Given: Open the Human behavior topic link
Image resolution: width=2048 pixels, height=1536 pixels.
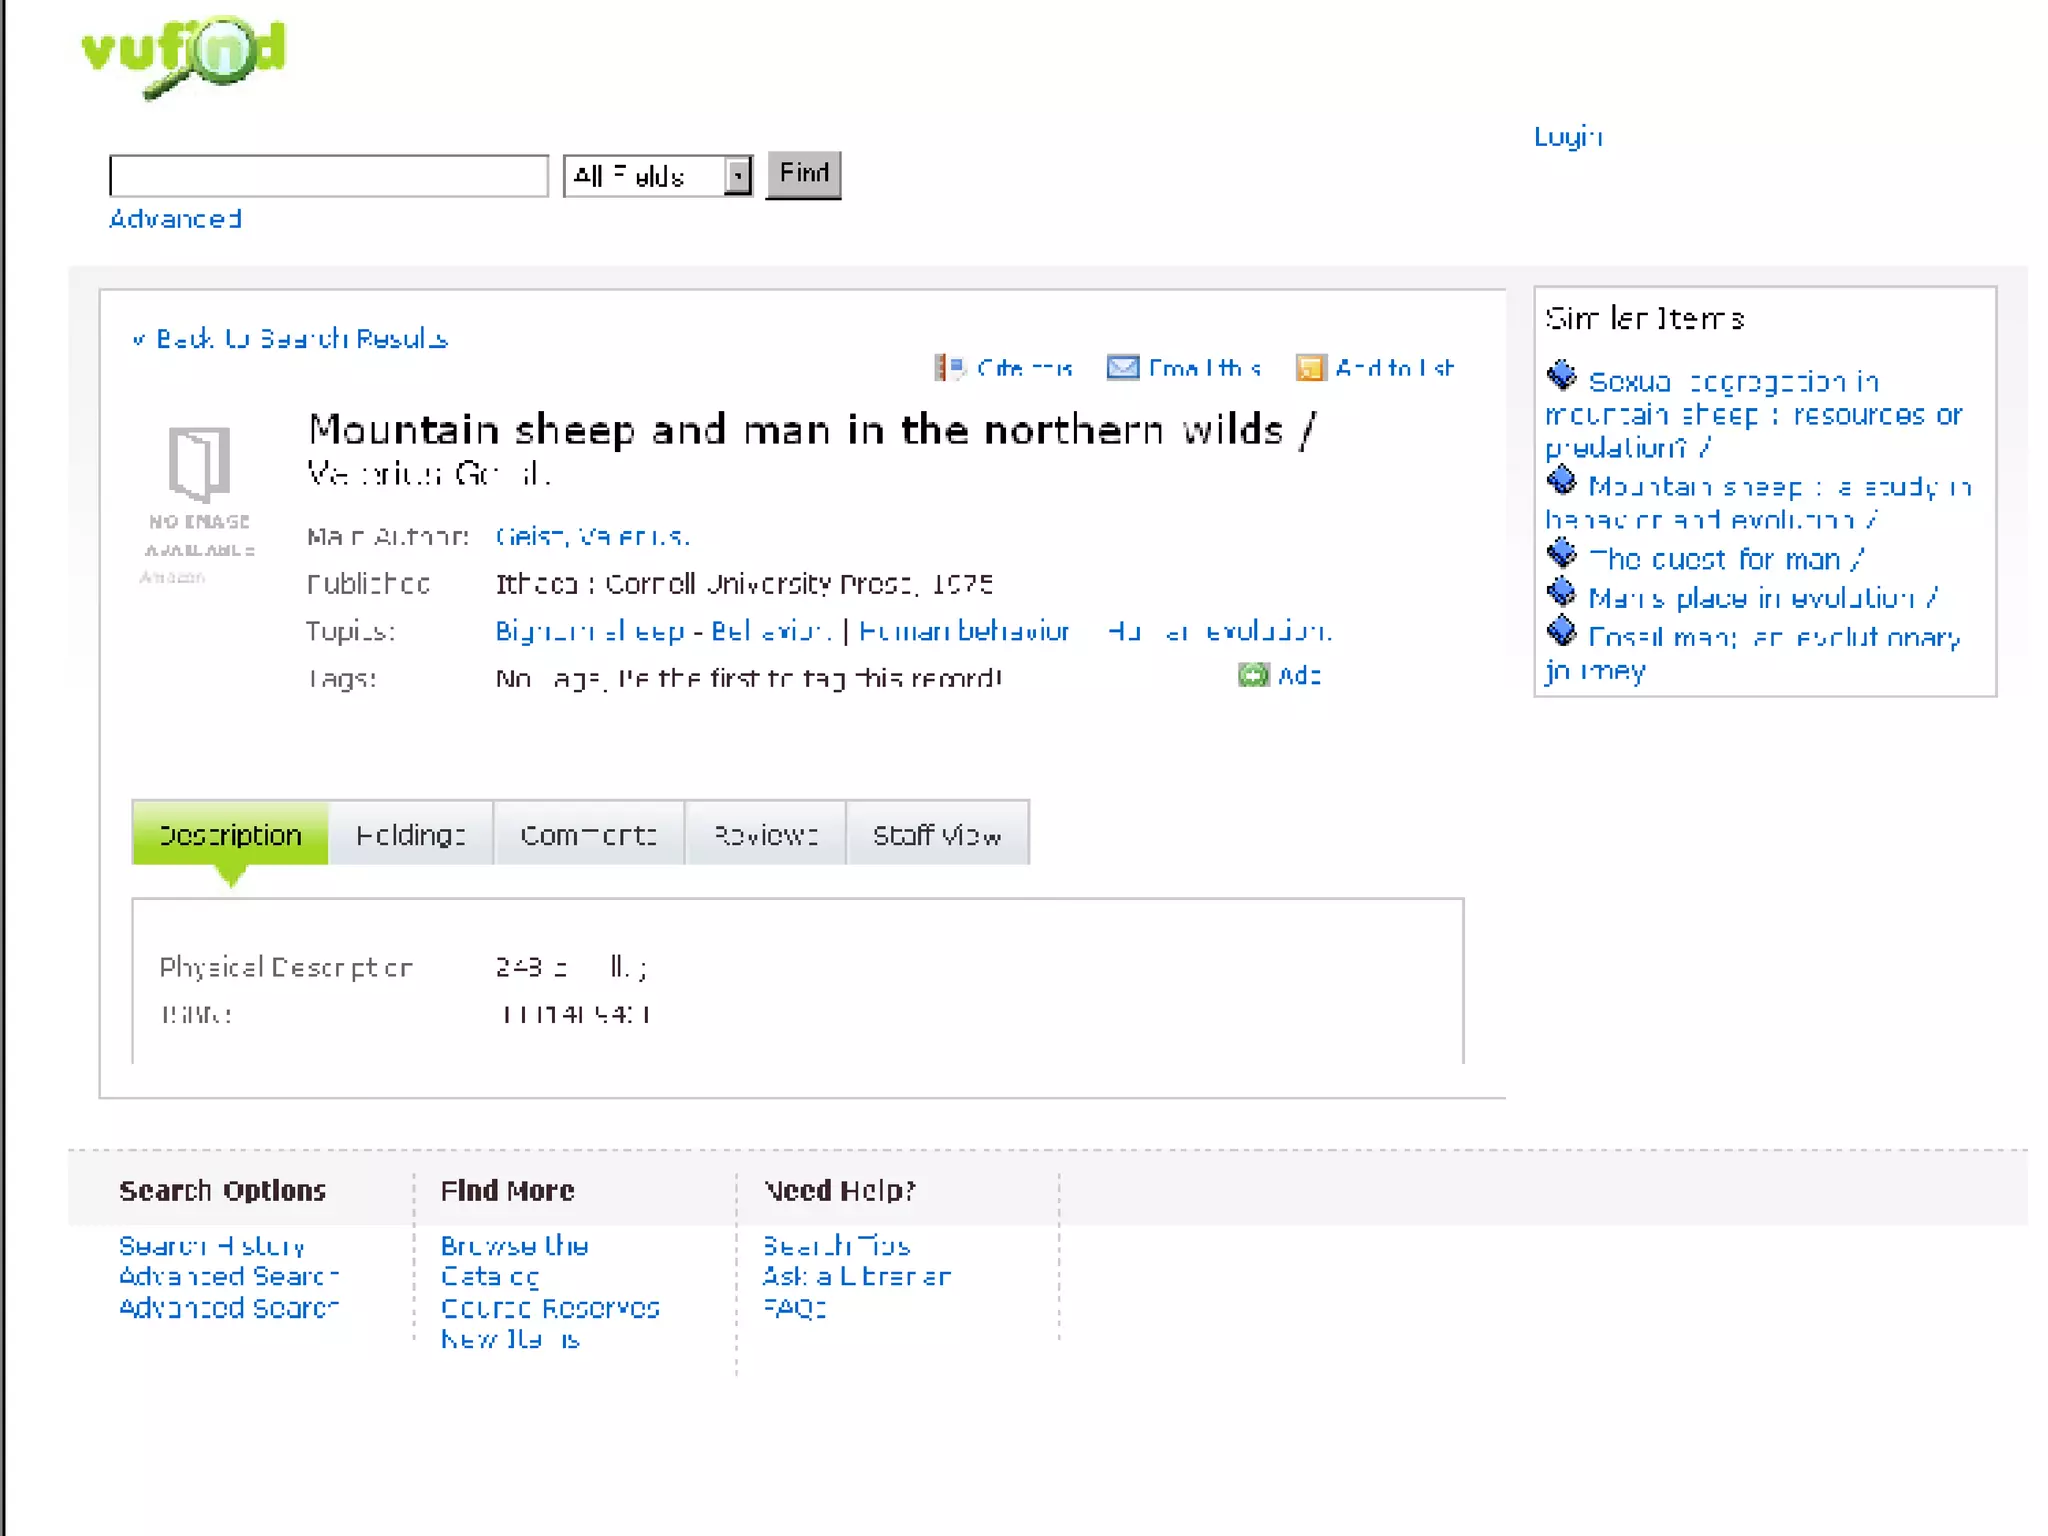Looking at the screenshot, I should 963,631.
